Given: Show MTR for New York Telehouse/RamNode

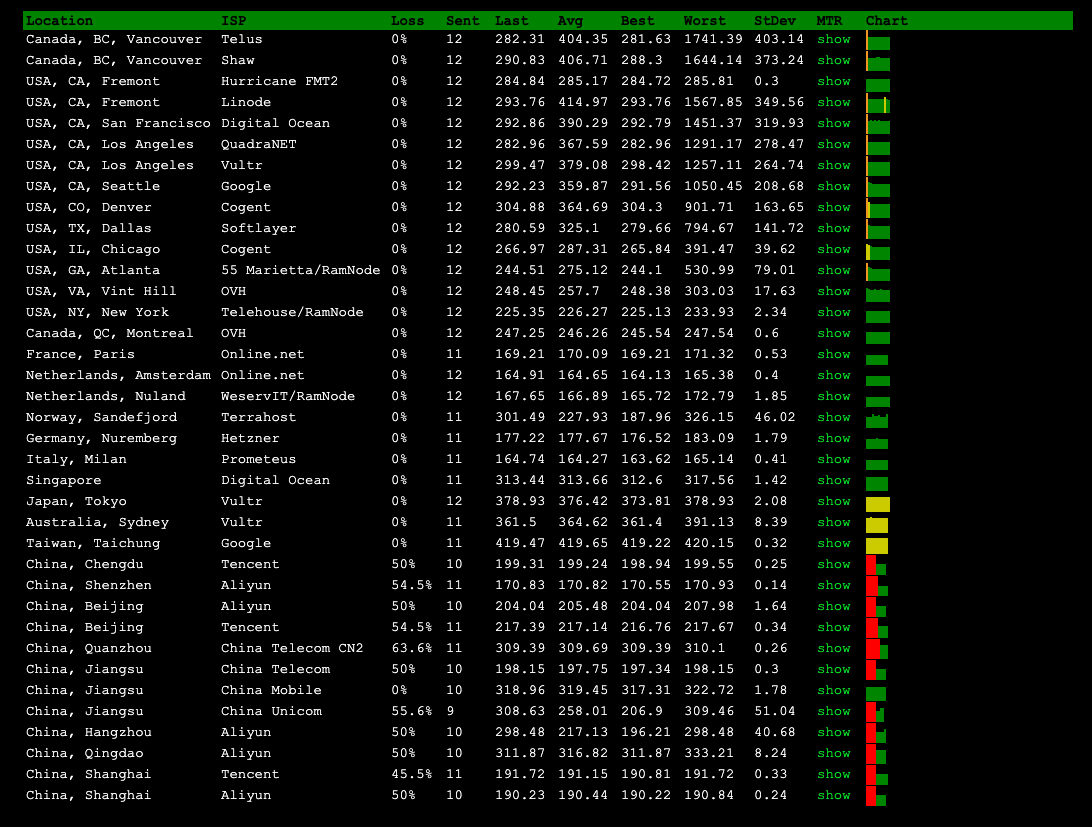Looking at the screenshot, I should pos(834,312).
